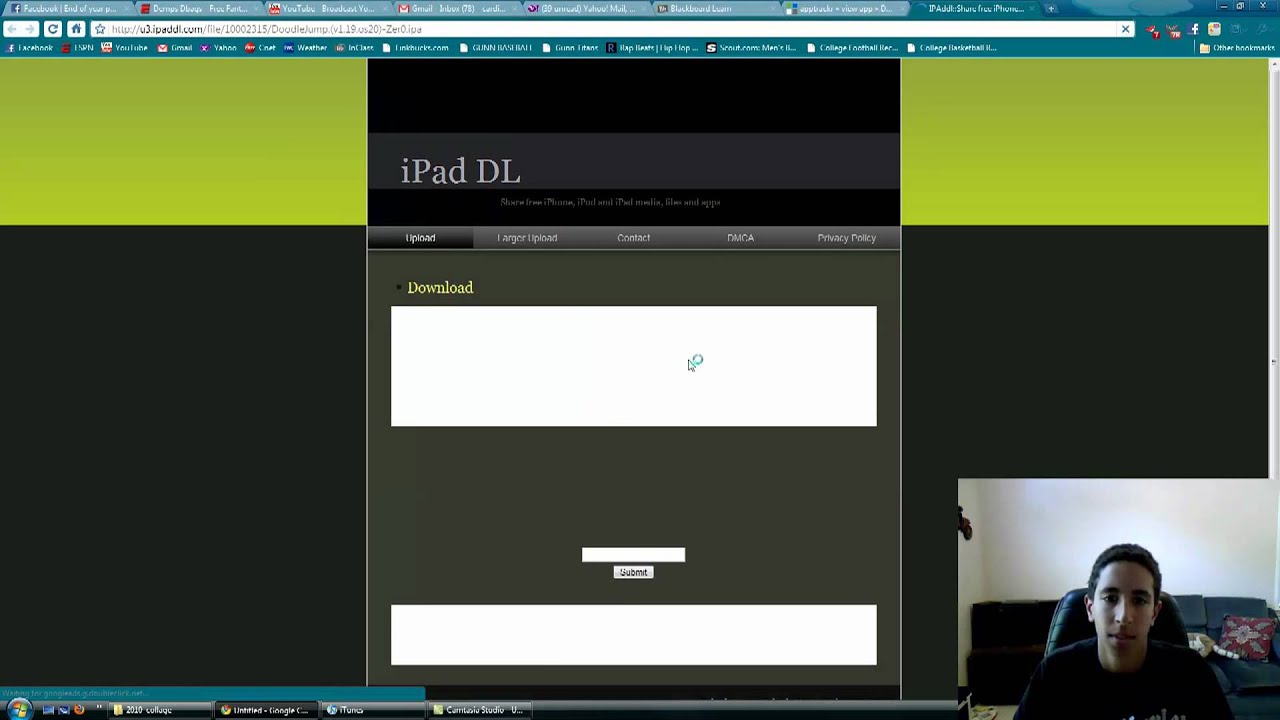Go to browser home page icon
This screenshot has height=720, width=1280.
76,29
